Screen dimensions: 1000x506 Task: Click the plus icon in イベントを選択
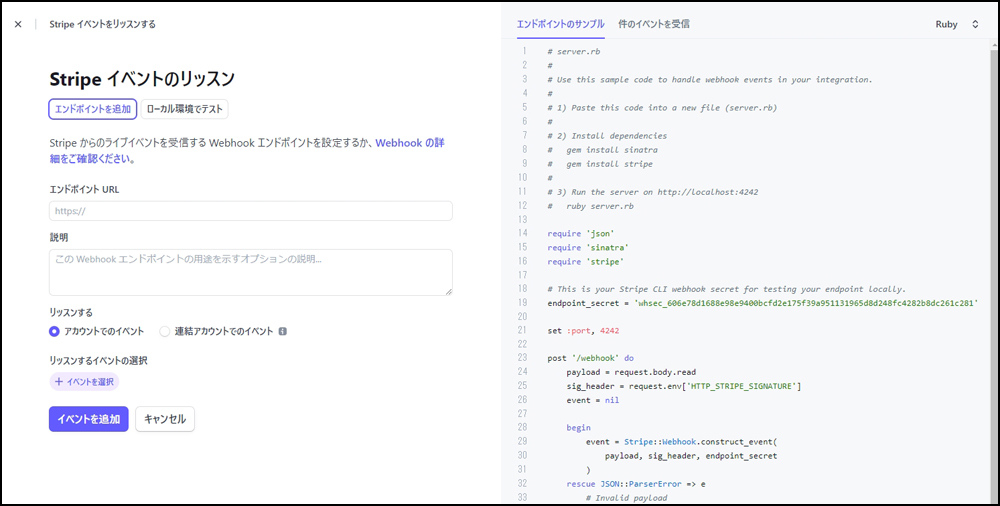point(59,382)
